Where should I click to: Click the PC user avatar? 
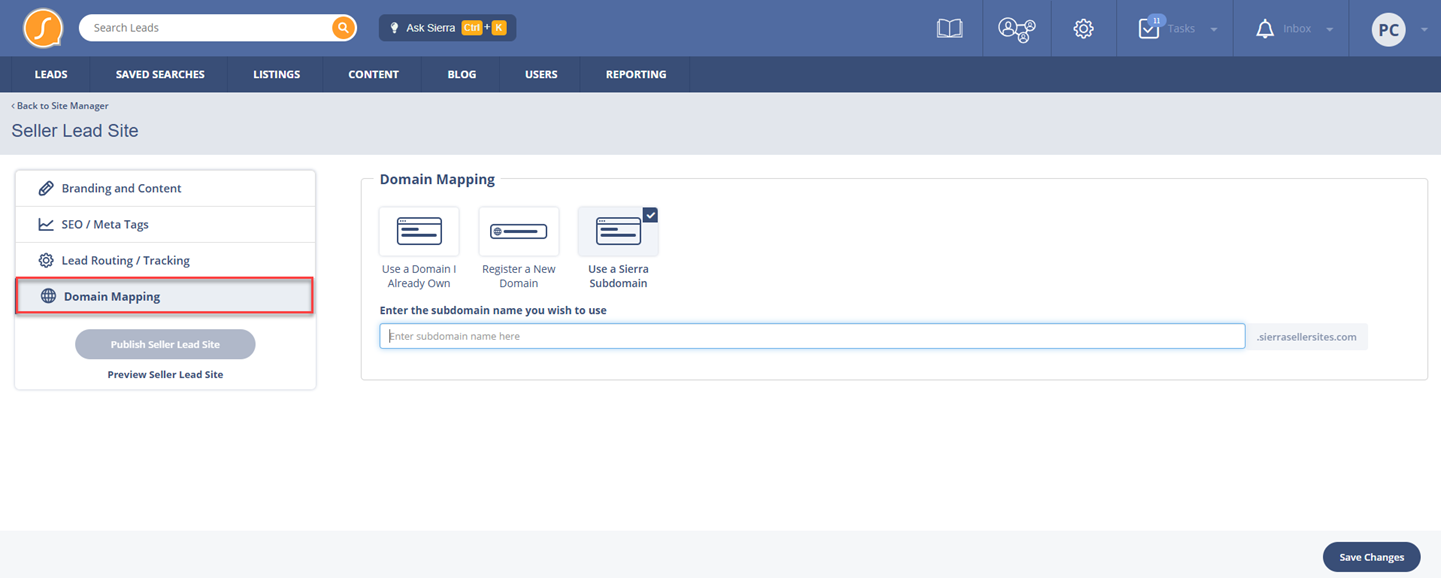point(1388,30)
